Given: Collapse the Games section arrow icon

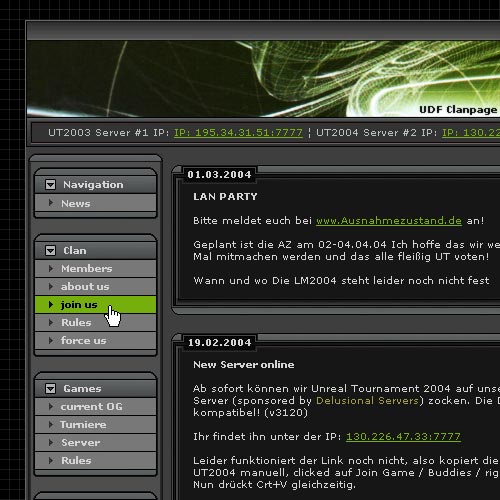Looking at the screenshot, I should [x=50, y=388].
